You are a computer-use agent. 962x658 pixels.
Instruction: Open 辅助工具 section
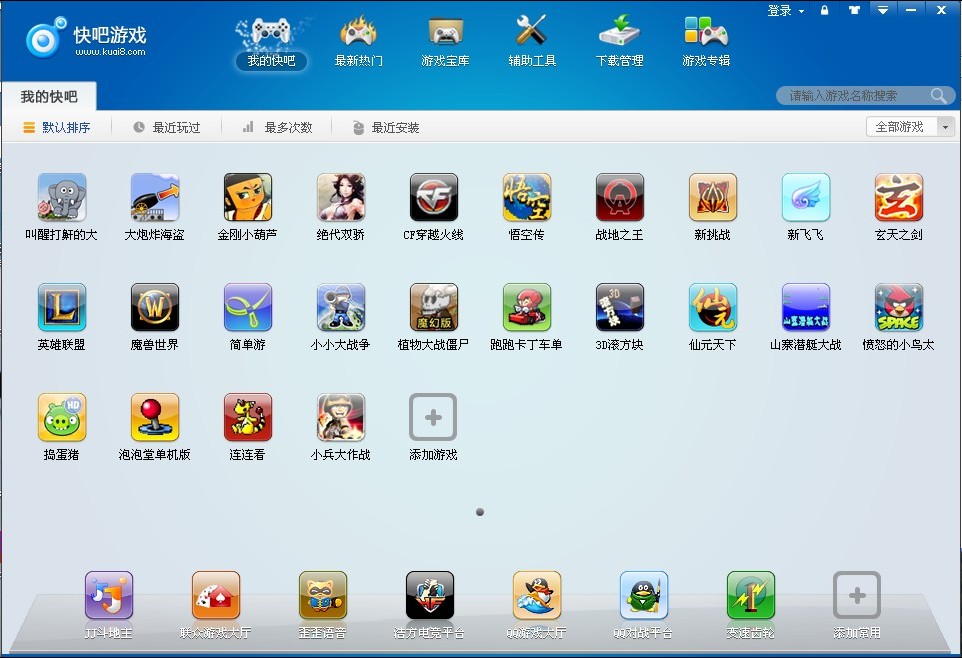(x=532, y=43)
